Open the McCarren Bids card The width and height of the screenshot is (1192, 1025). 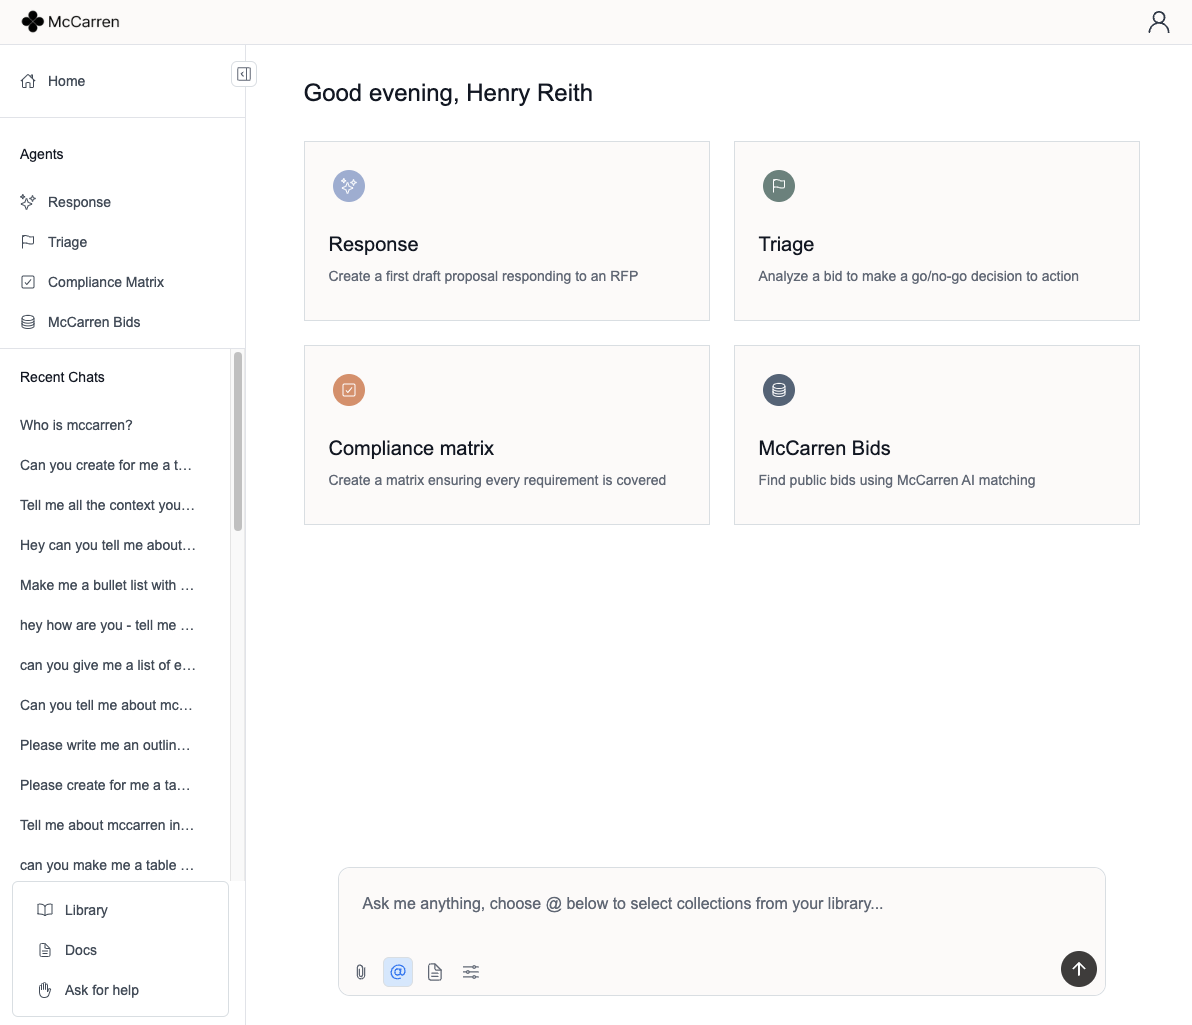937,435
